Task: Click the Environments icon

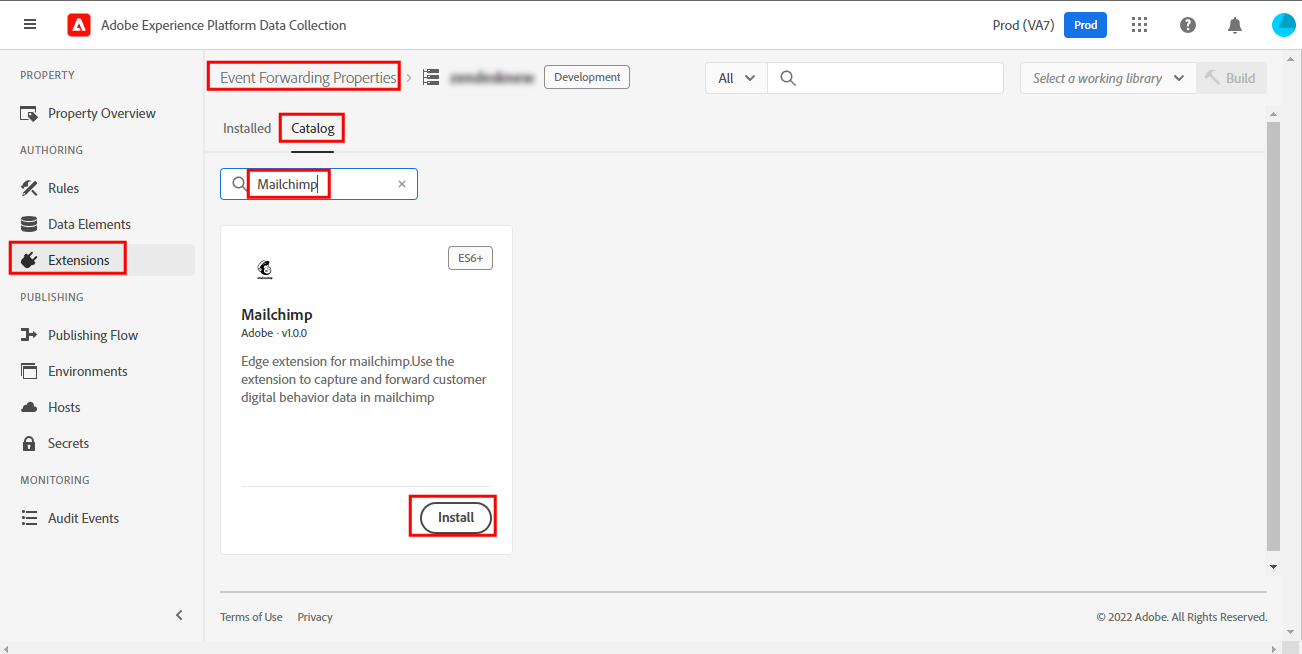Action: 29,371
